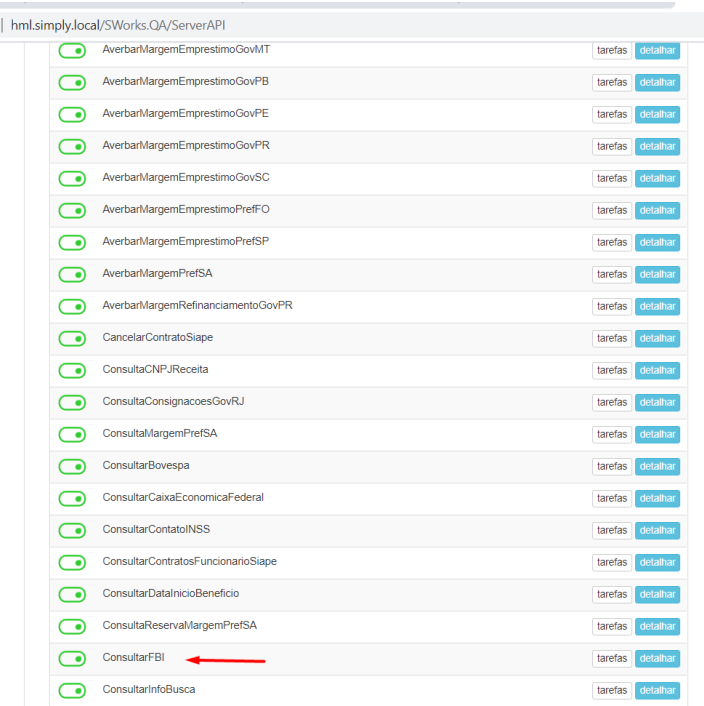Open tarefas for CancelarContratoSiape

pyautogui.click(x=612, y=338)
